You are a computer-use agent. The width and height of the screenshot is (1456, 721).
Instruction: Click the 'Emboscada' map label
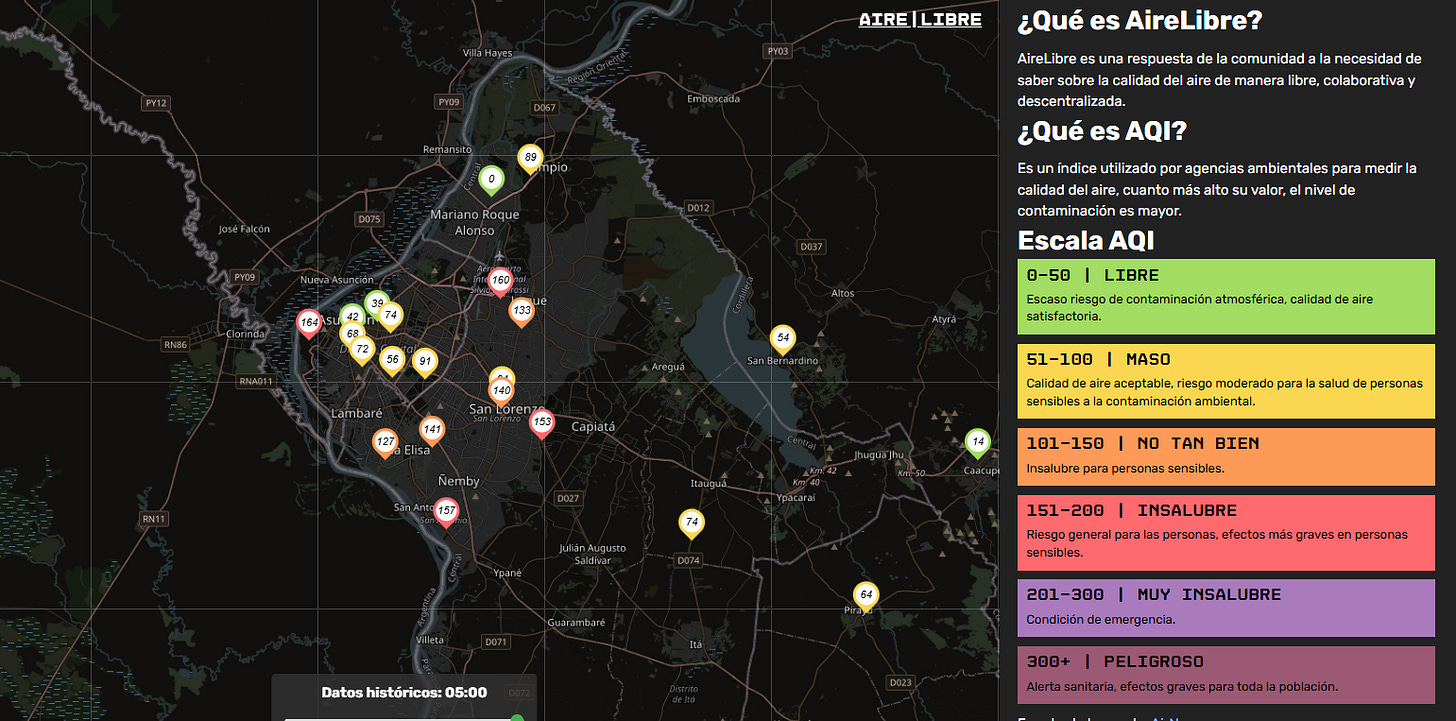[714, 98]
